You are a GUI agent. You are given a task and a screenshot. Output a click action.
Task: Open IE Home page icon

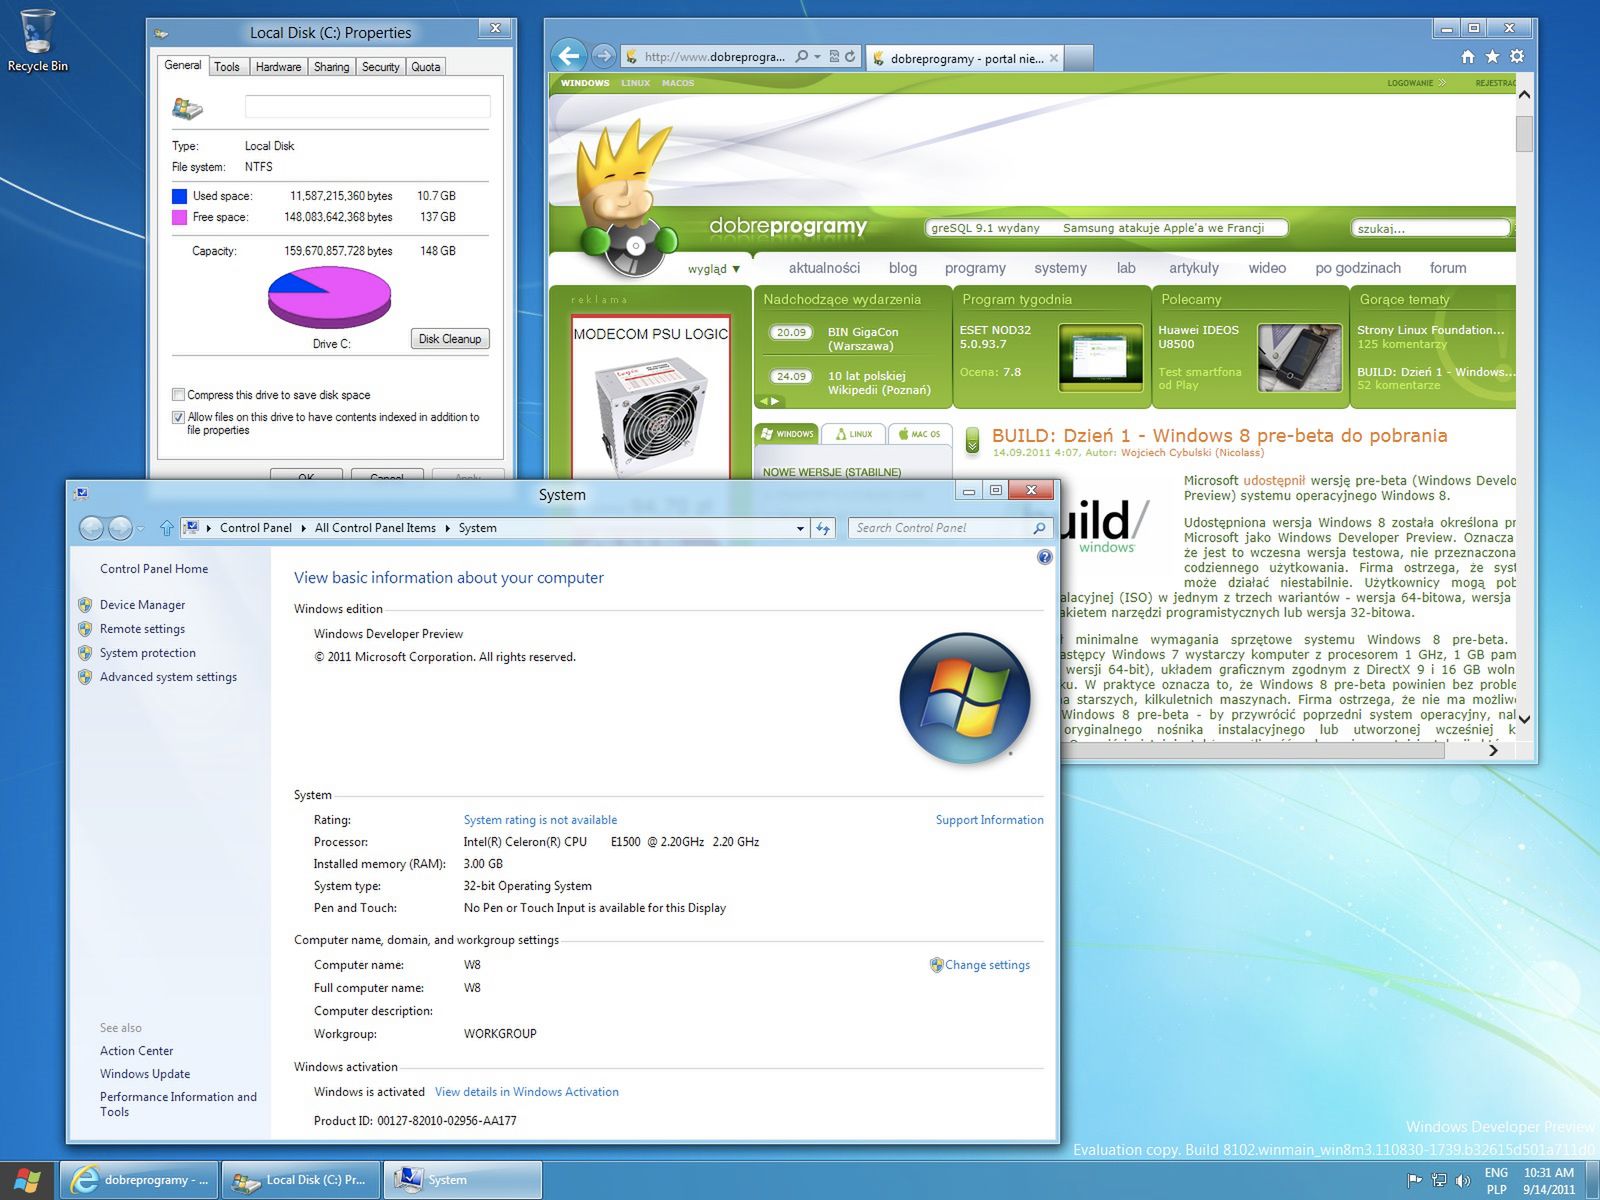pyautogui.click(x=1468, y=57)
